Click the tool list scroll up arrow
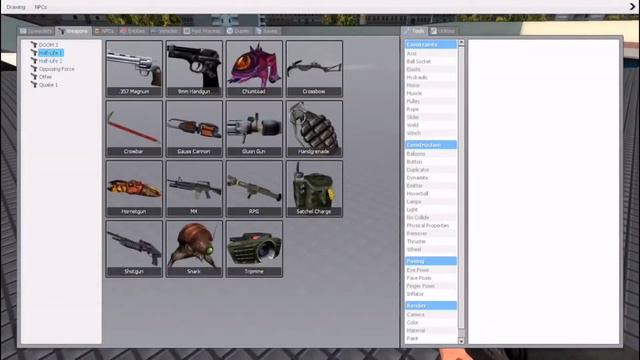Screen dimensions: 640x360 [461, 42]
